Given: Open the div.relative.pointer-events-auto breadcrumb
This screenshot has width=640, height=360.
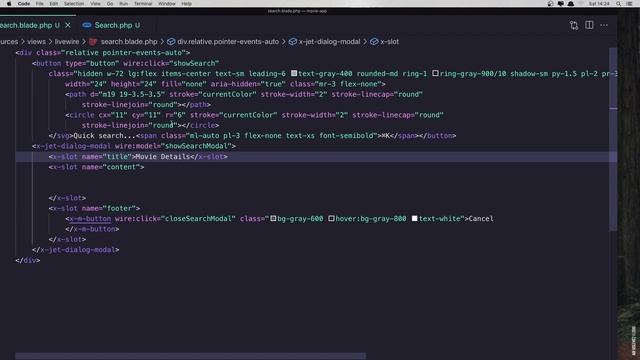Looking at the screenshot, I should (228, 42).
